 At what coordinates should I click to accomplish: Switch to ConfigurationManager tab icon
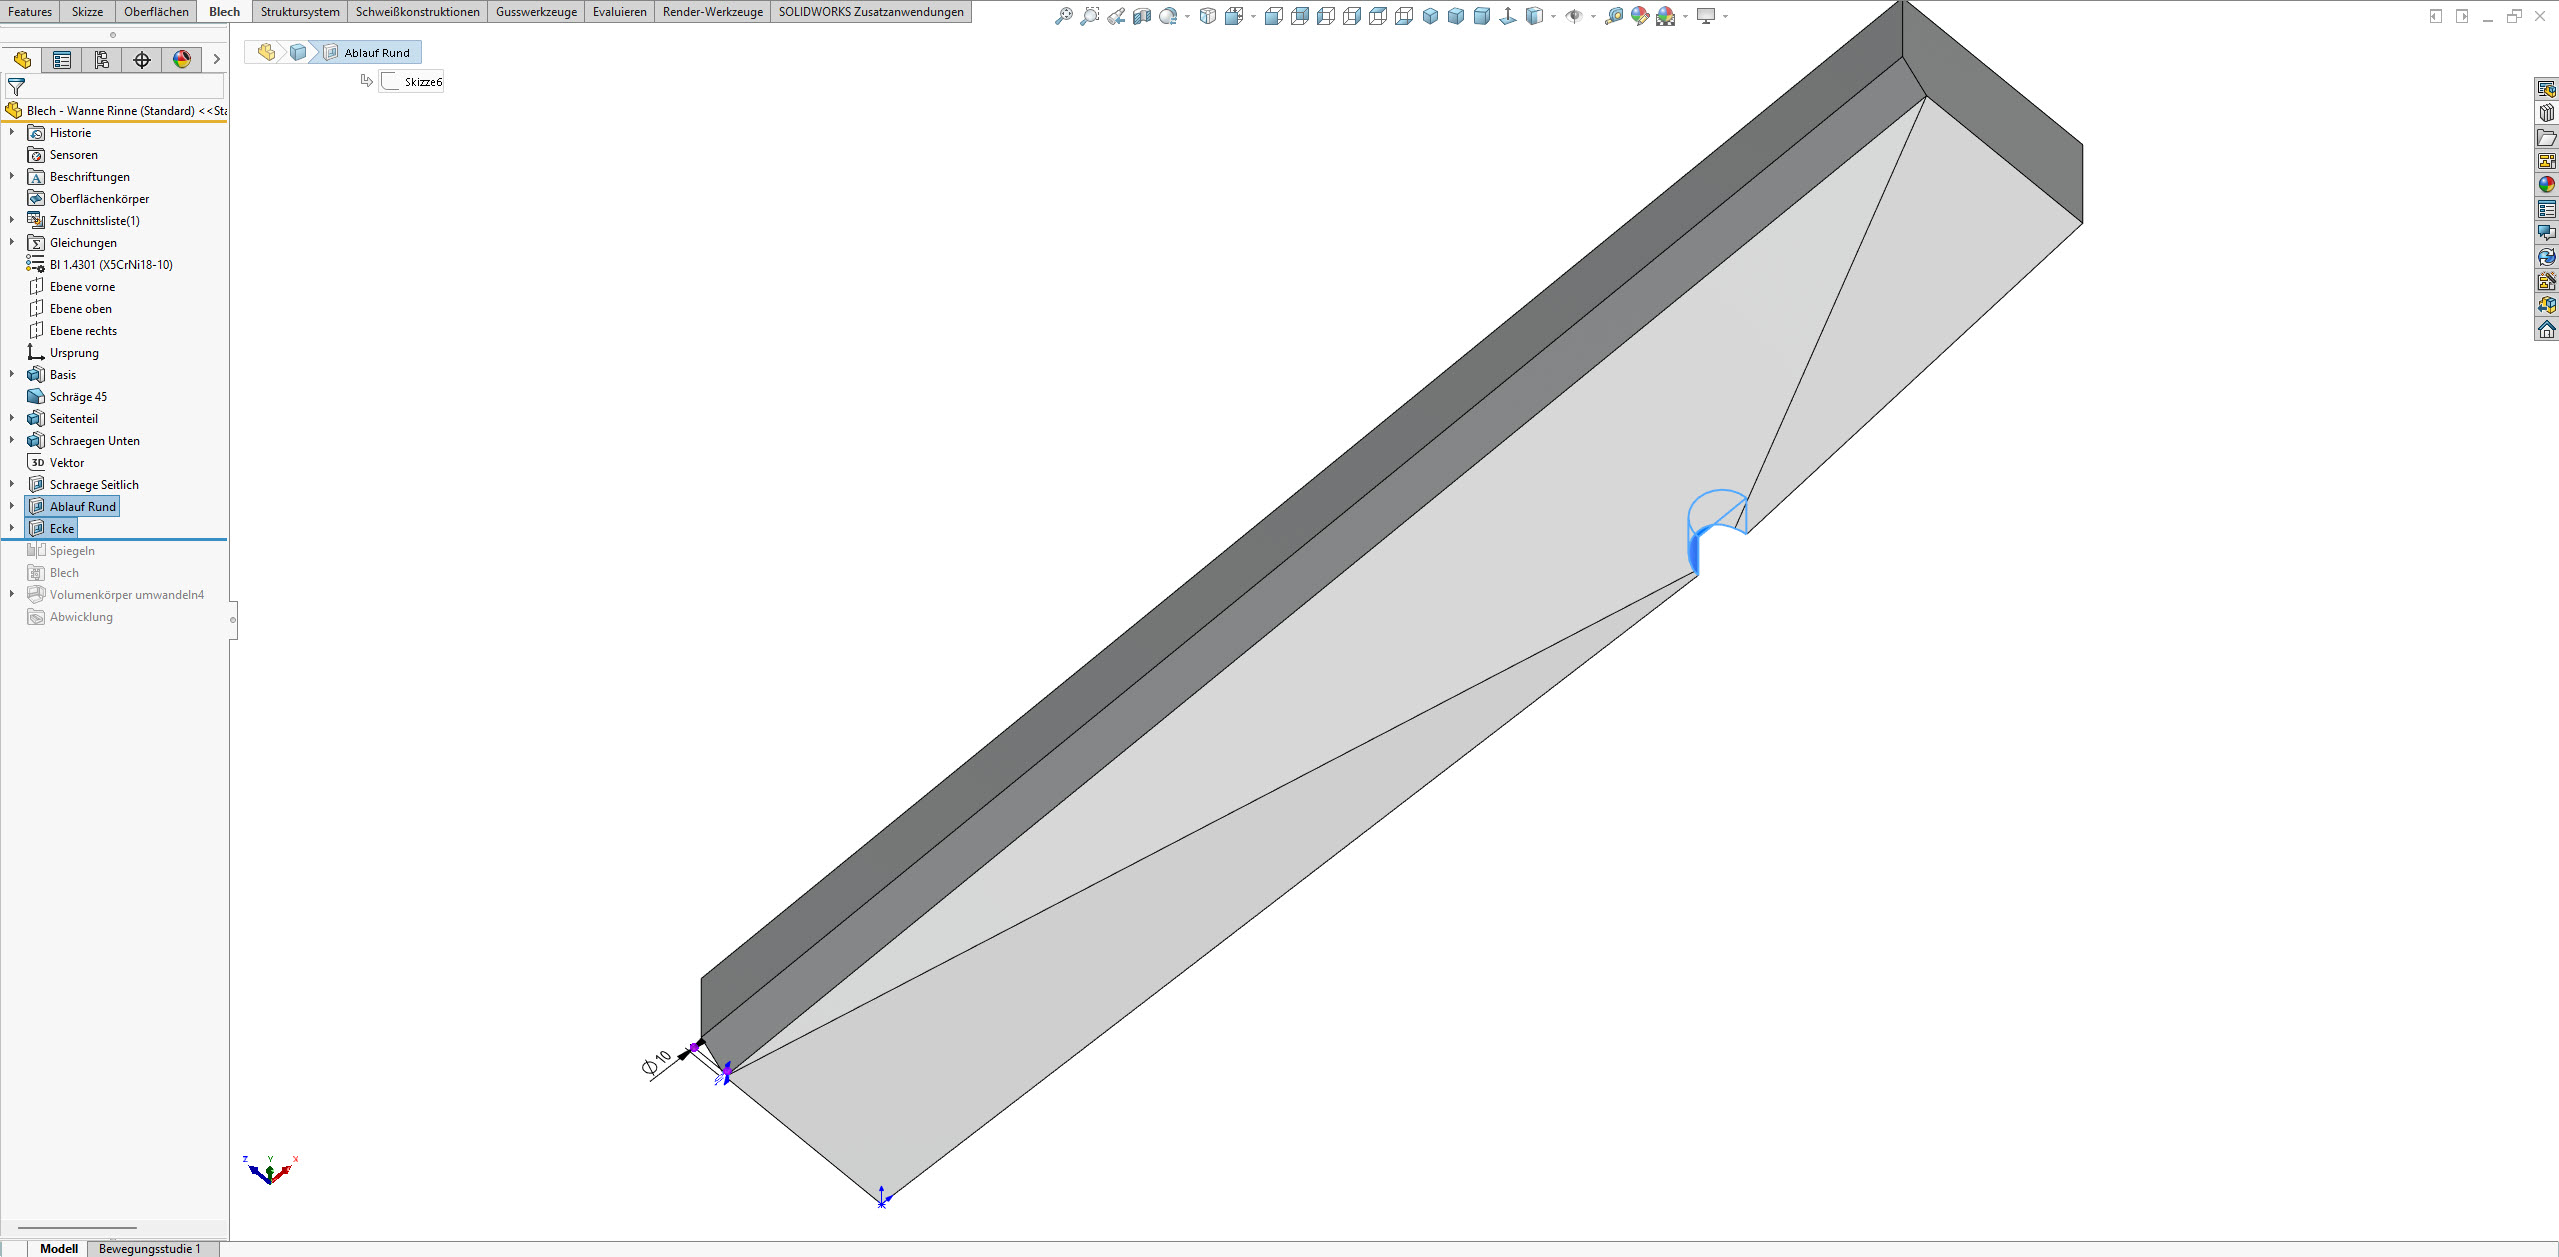[102, 60]
